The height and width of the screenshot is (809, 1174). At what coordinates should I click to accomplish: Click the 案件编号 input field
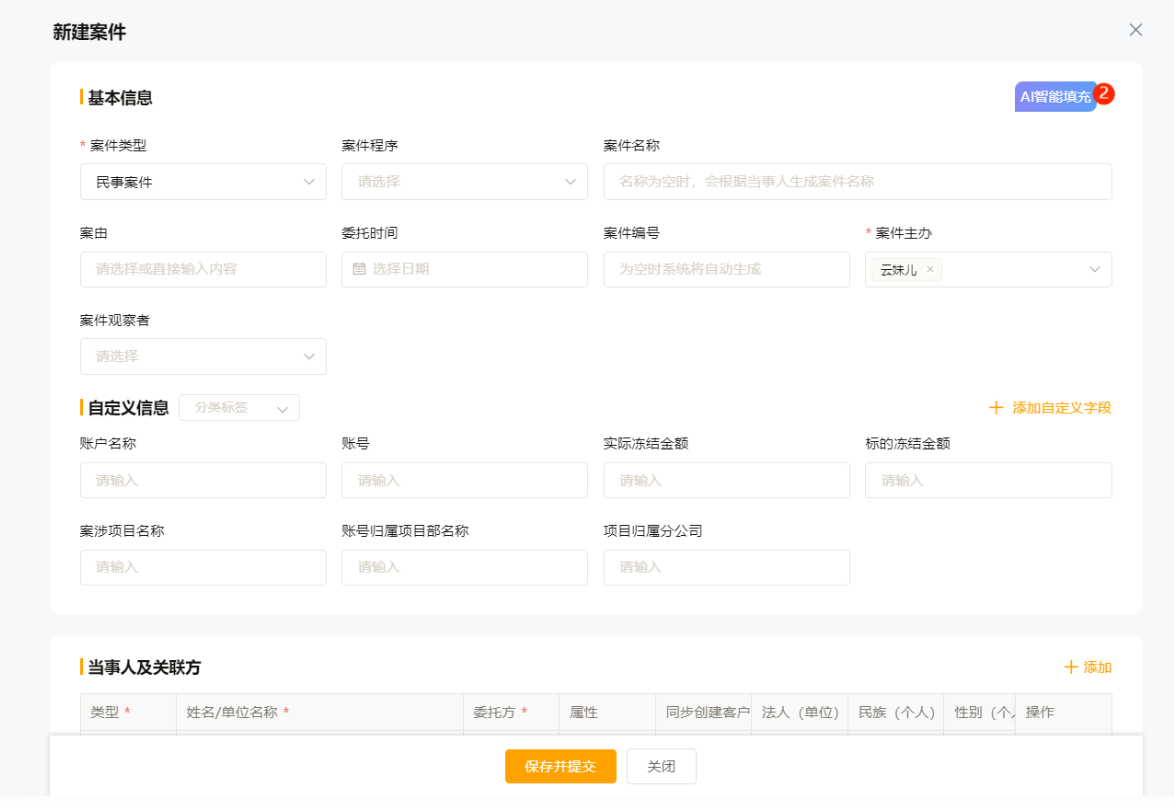(x=726, y=269)
